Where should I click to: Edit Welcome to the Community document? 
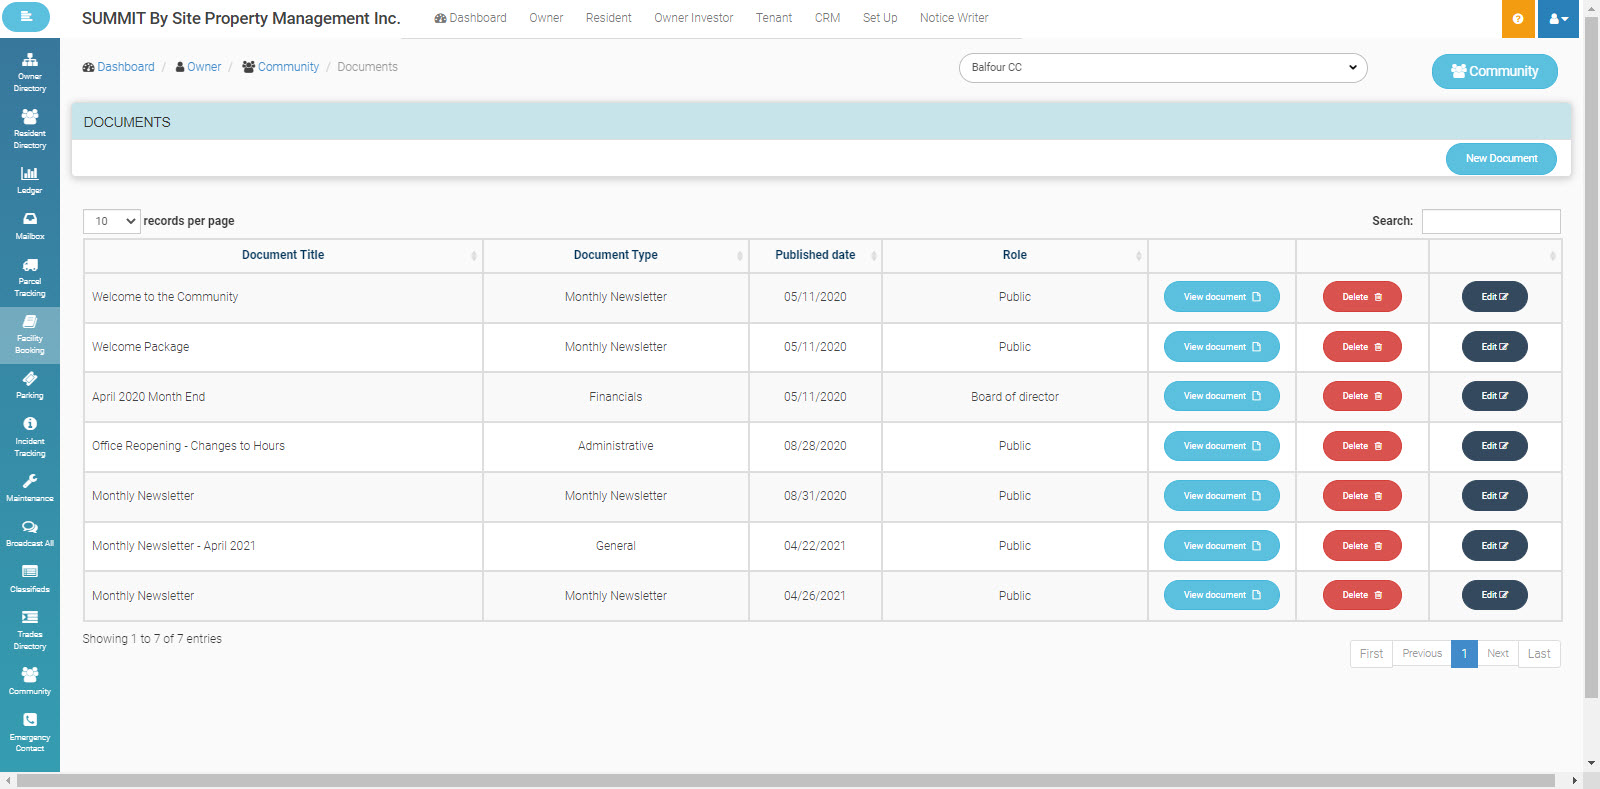1494,297
